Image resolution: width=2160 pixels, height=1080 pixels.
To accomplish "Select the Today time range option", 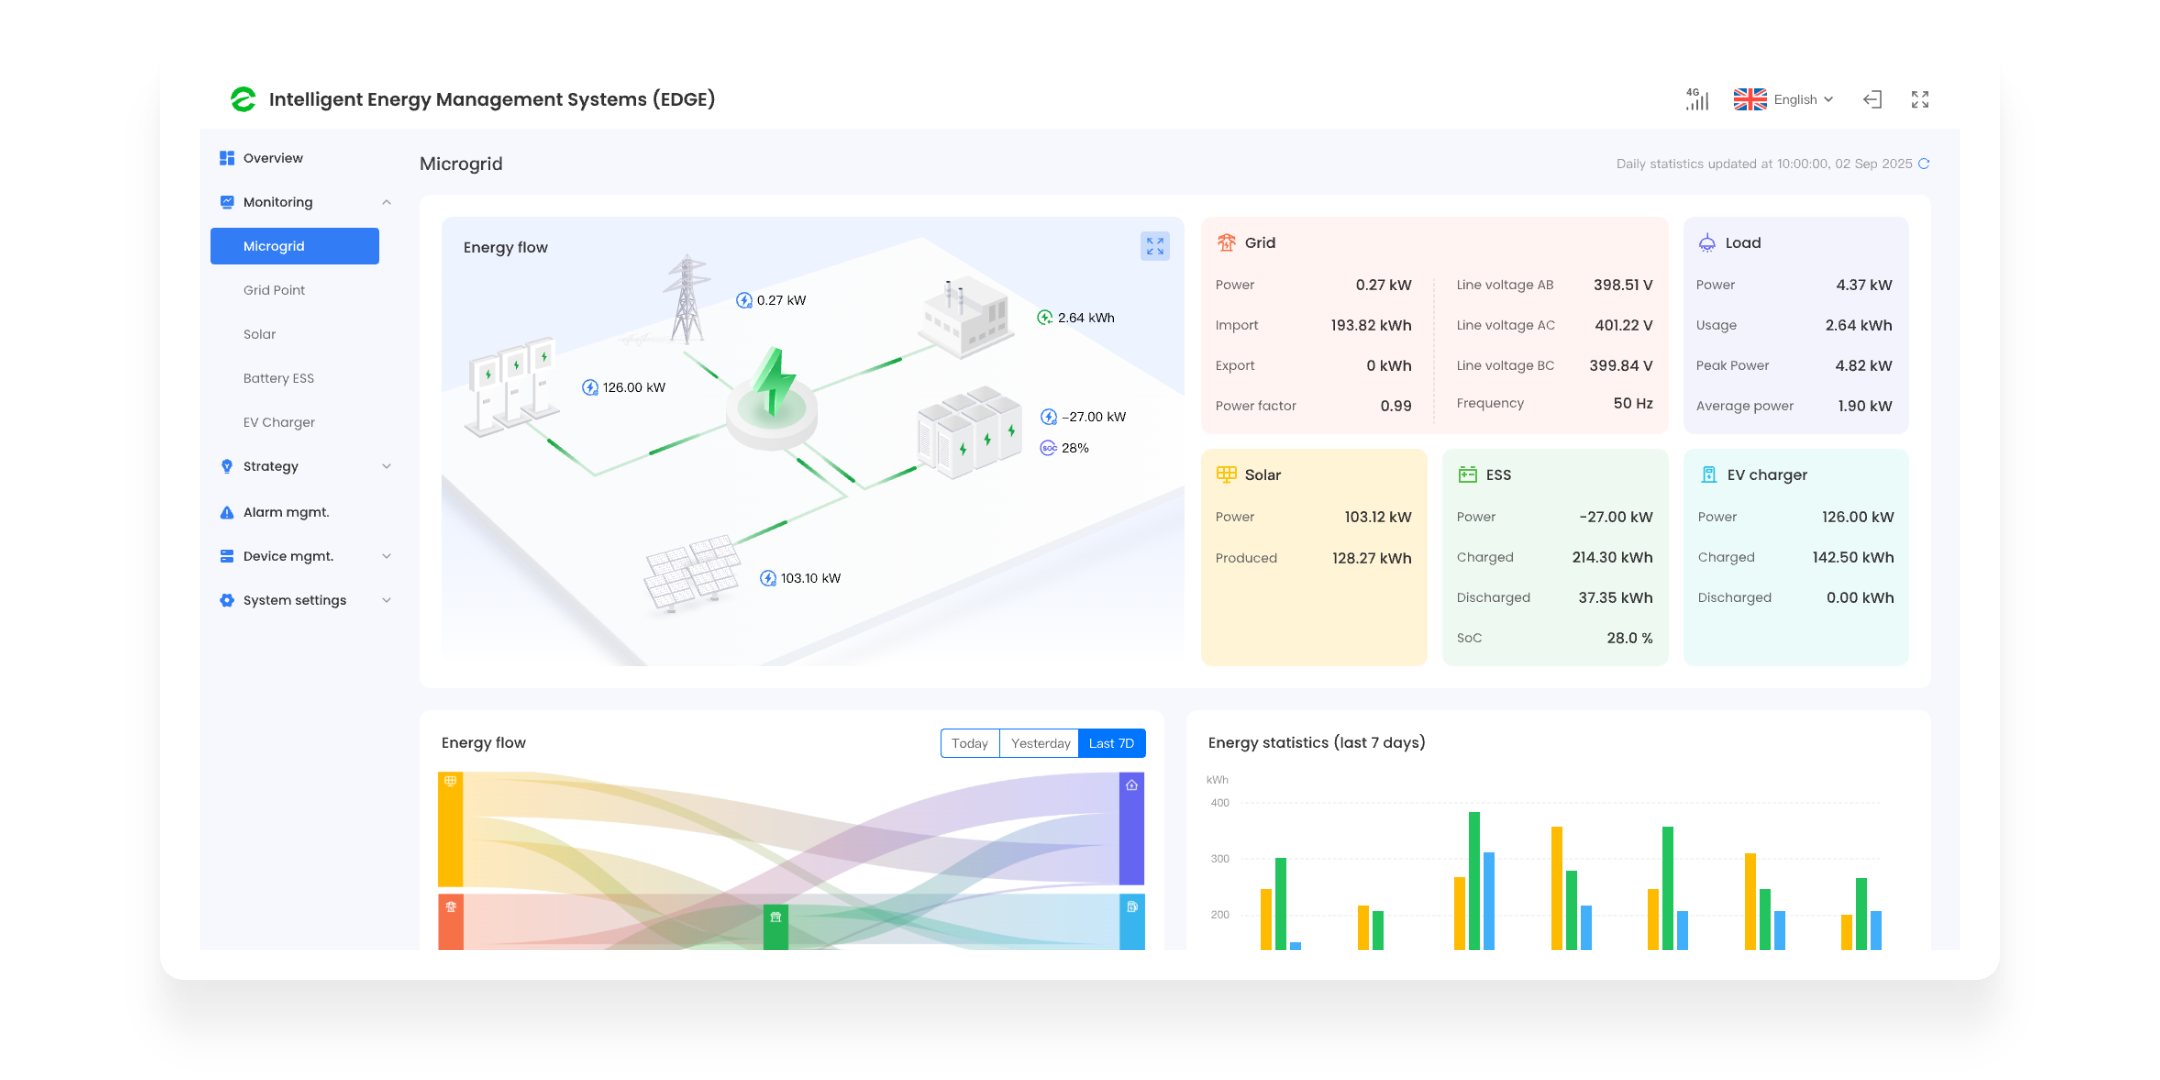I will (x=970, y=743).
